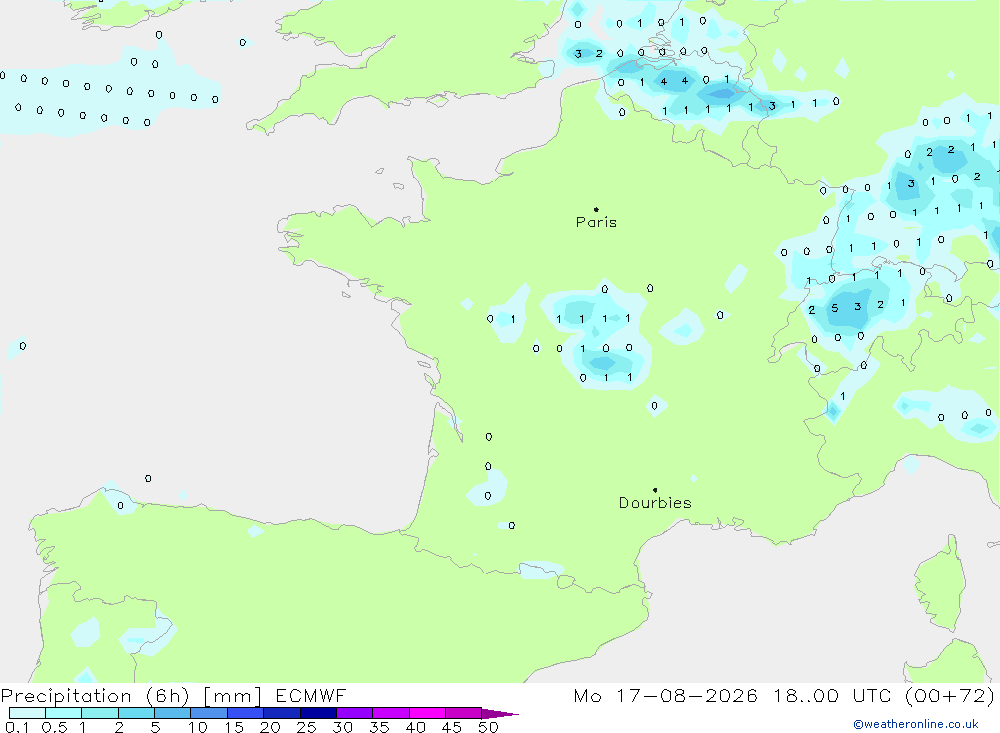Pick the 0.1–0.5 mm legend swatch
1000x733 pixels.
coord(27,713)
